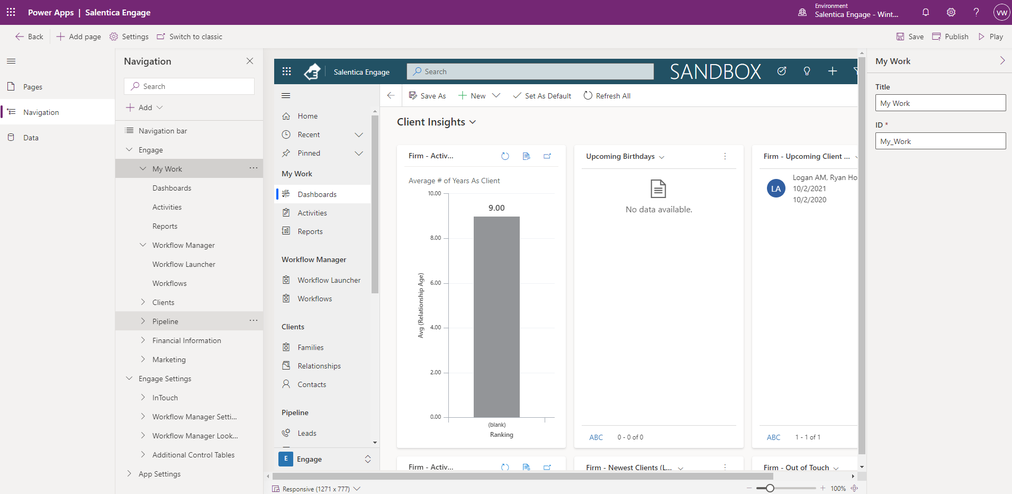Play the app
Screen dimensions: 1012x494
click(991, 37)
